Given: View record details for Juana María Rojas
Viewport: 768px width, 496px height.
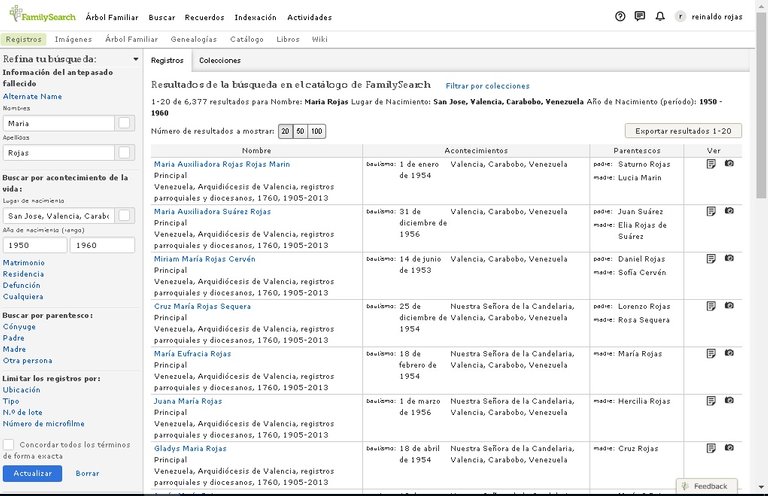Looking at the screenshot, I should 711,401.
